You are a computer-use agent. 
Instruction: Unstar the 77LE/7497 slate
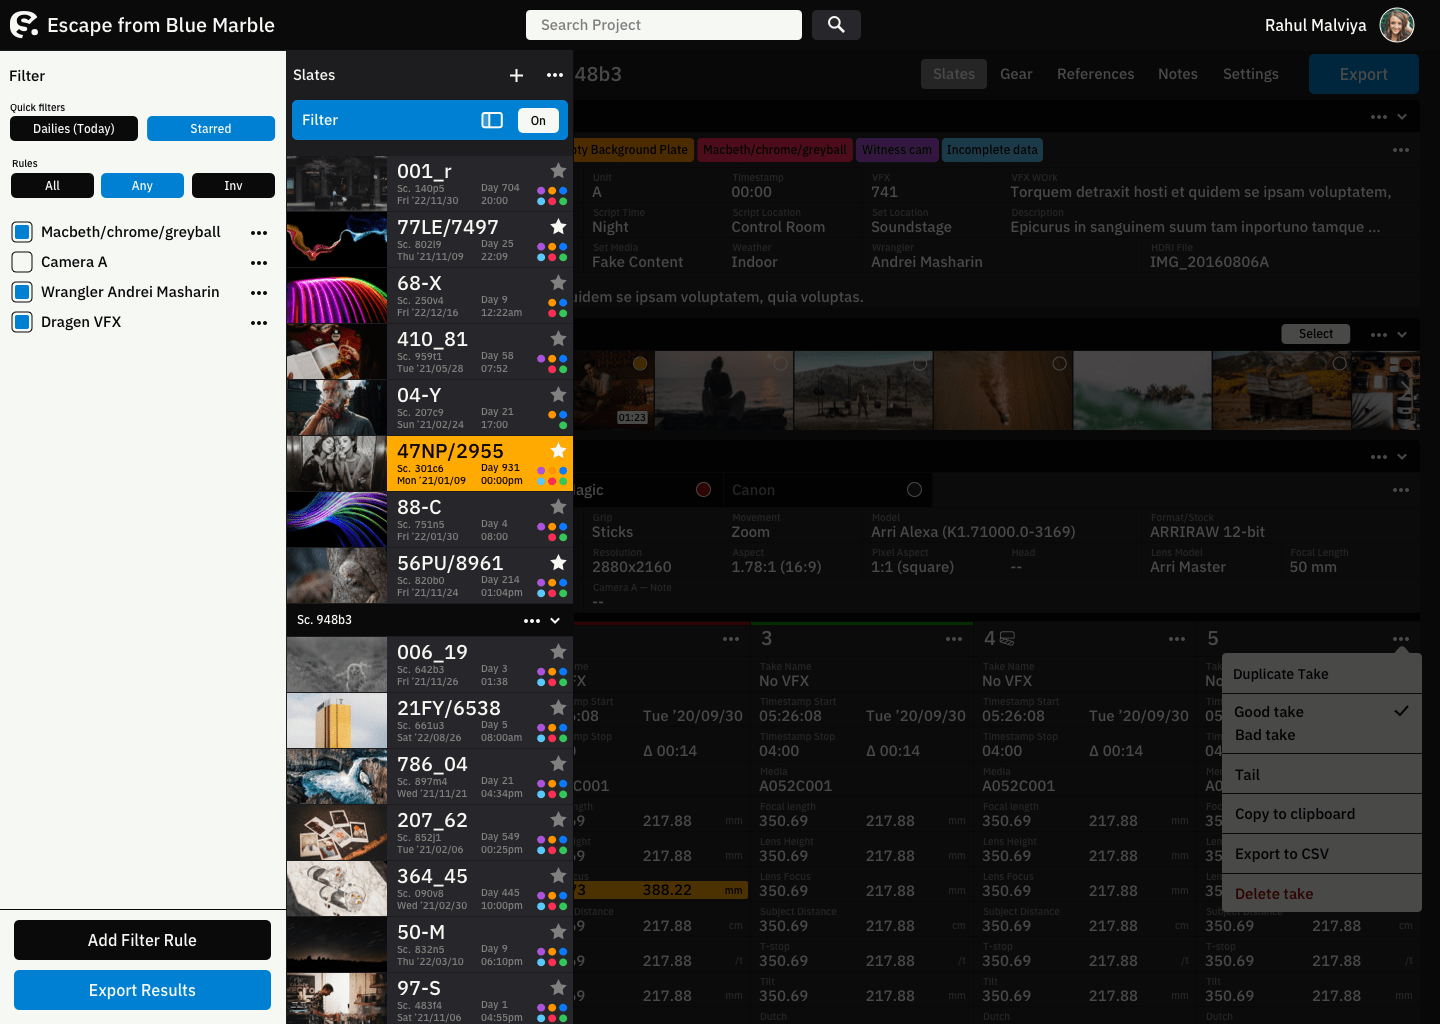click(x=558, y=226)
